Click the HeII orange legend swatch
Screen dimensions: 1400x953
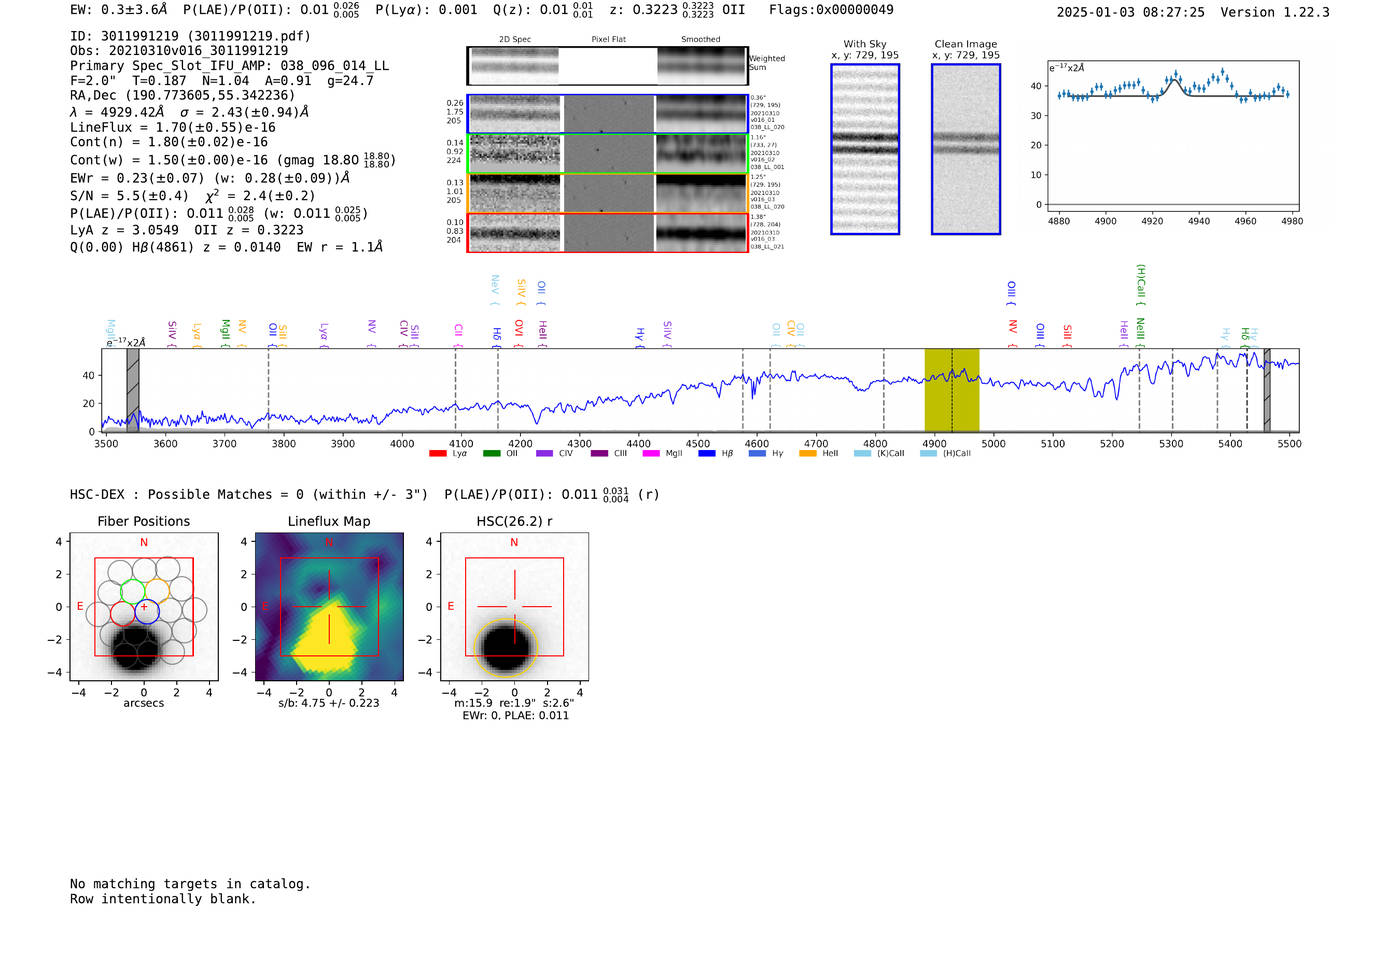808,454
